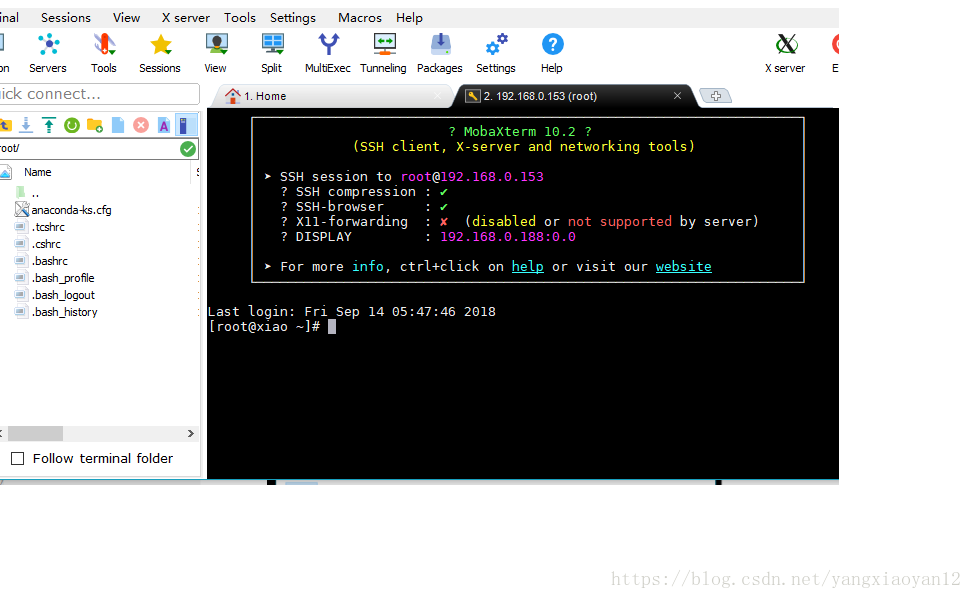The width and height of the screenshot is (972, 599).
Task: Open the Macros menu
Action: pyautogui.click(x=360, y=17)
